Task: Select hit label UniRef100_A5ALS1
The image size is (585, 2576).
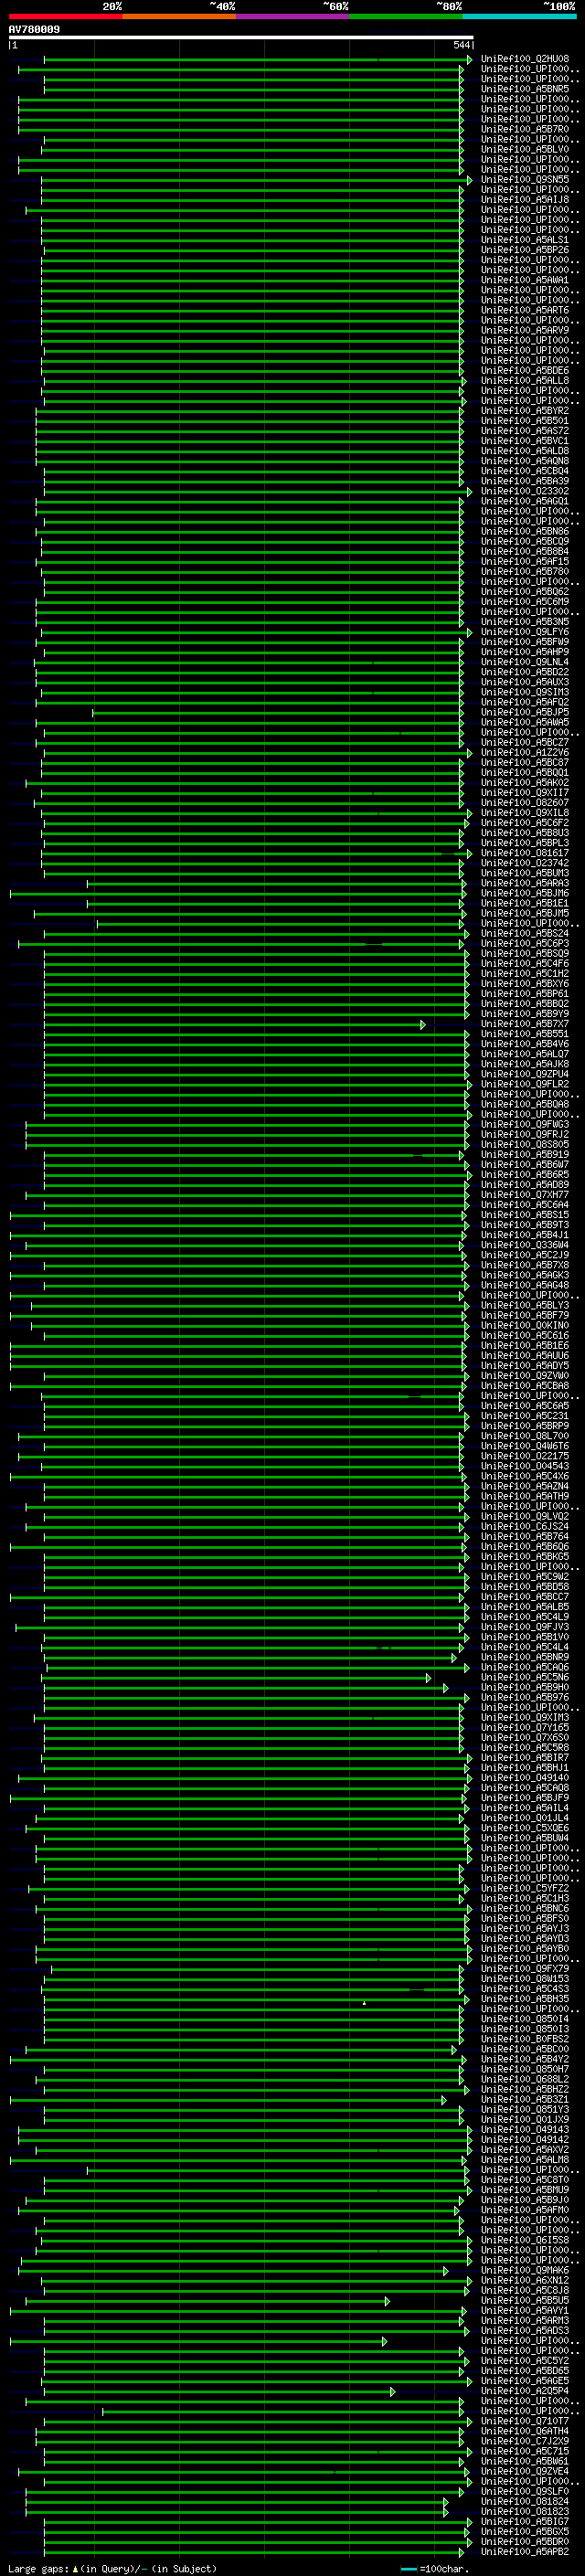Action: pos(525,240)
